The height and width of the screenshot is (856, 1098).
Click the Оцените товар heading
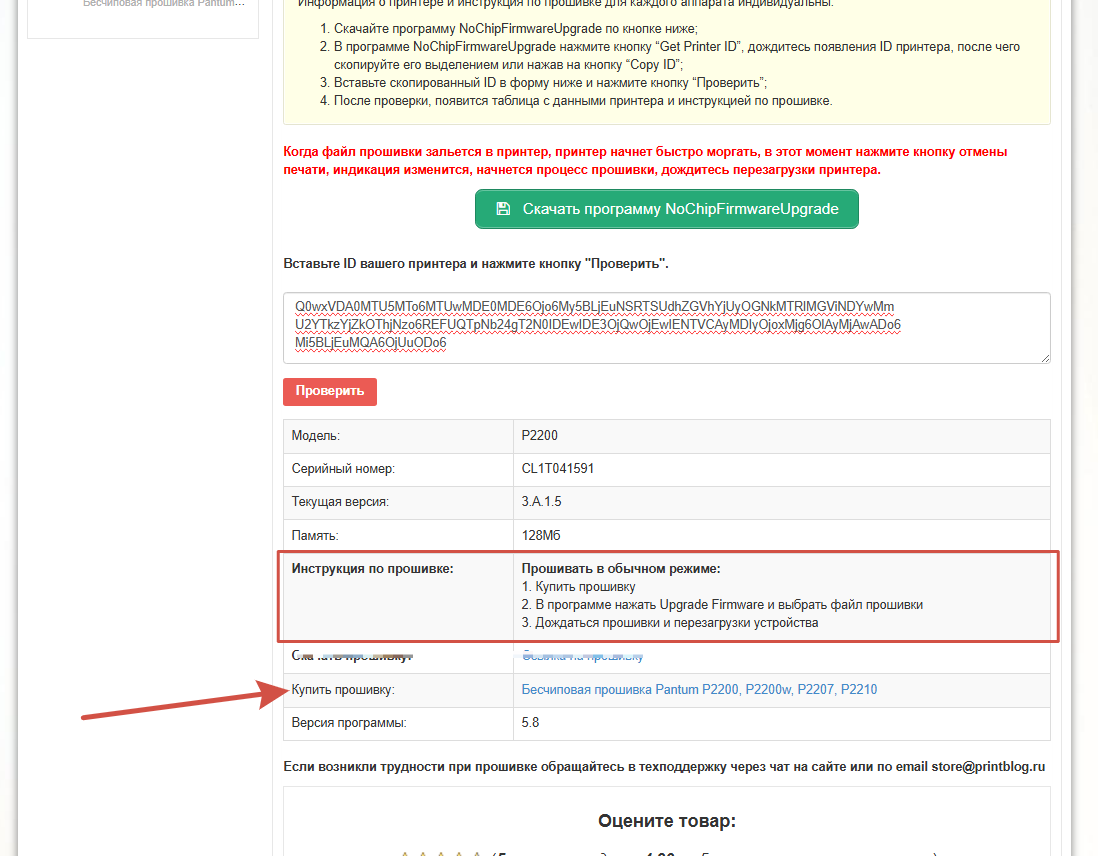coord(666,821)
